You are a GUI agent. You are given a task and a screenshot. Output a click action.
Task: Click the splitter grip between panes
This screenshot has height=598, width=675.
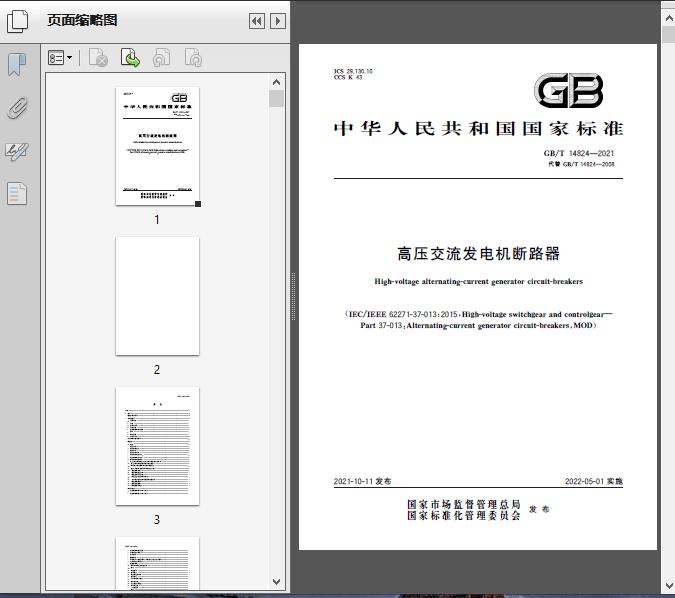(x=294, y=296)
